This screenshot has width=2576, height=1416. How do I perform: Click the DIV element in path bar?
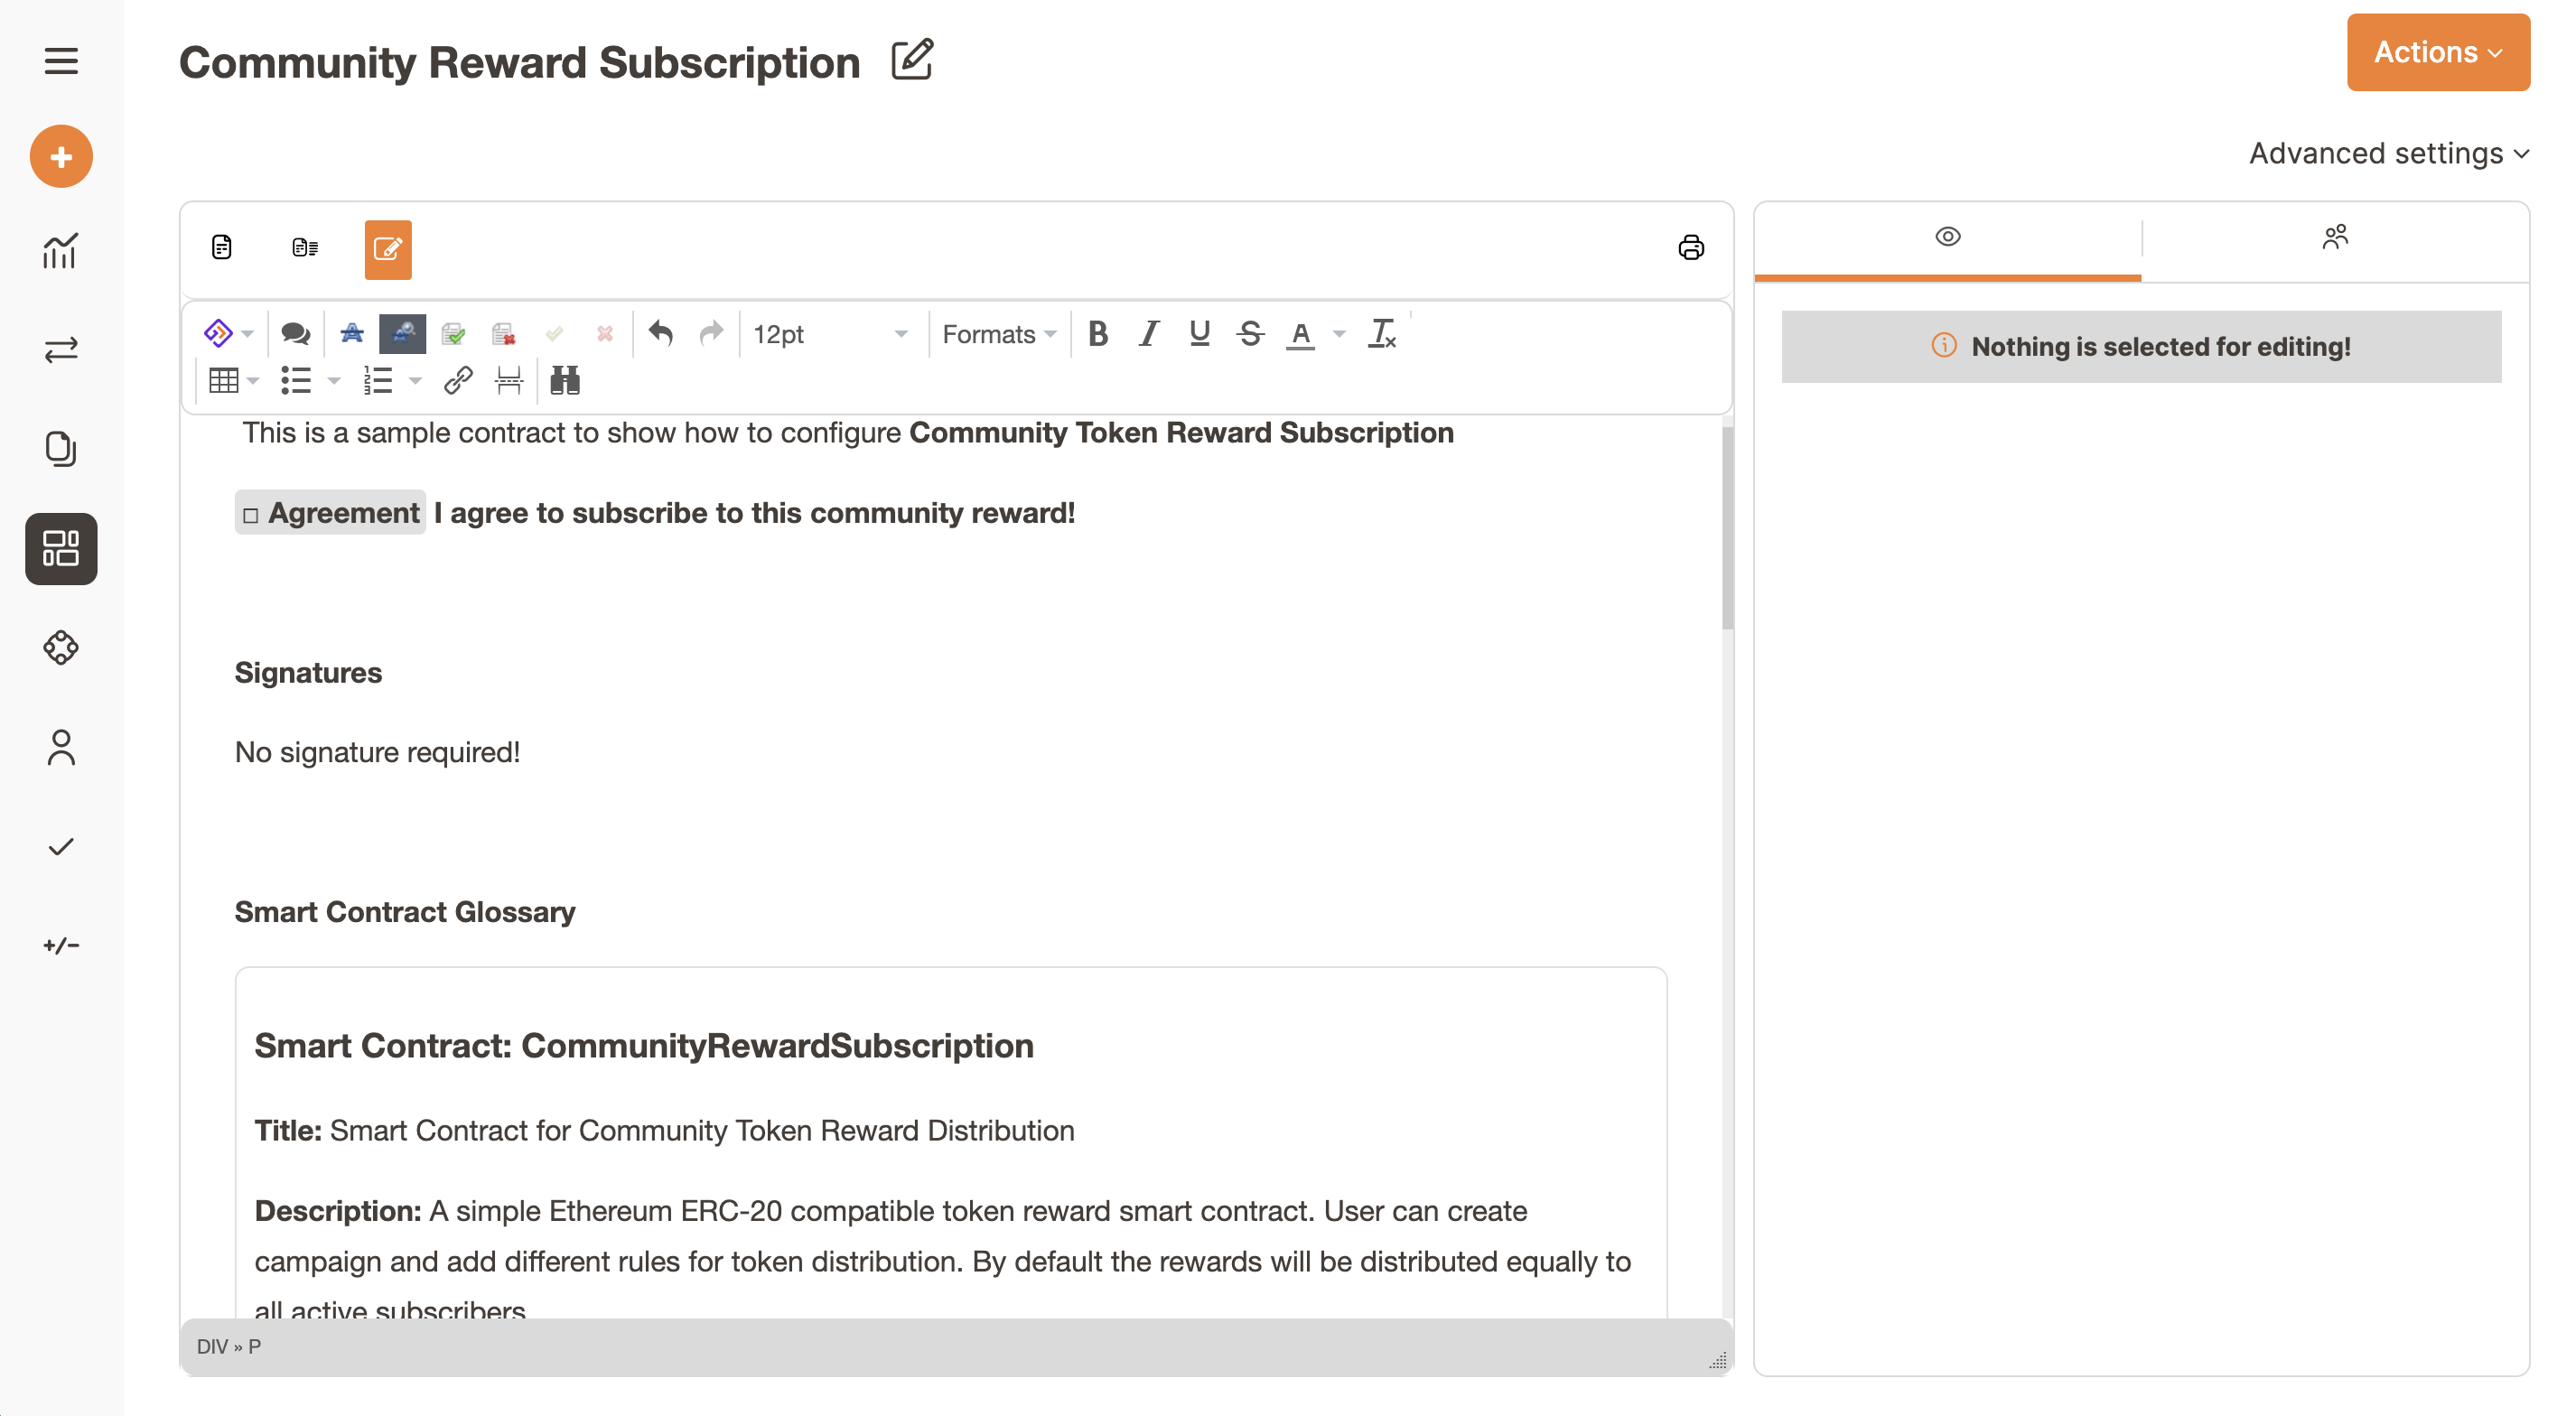click(x=212, y=1346)
